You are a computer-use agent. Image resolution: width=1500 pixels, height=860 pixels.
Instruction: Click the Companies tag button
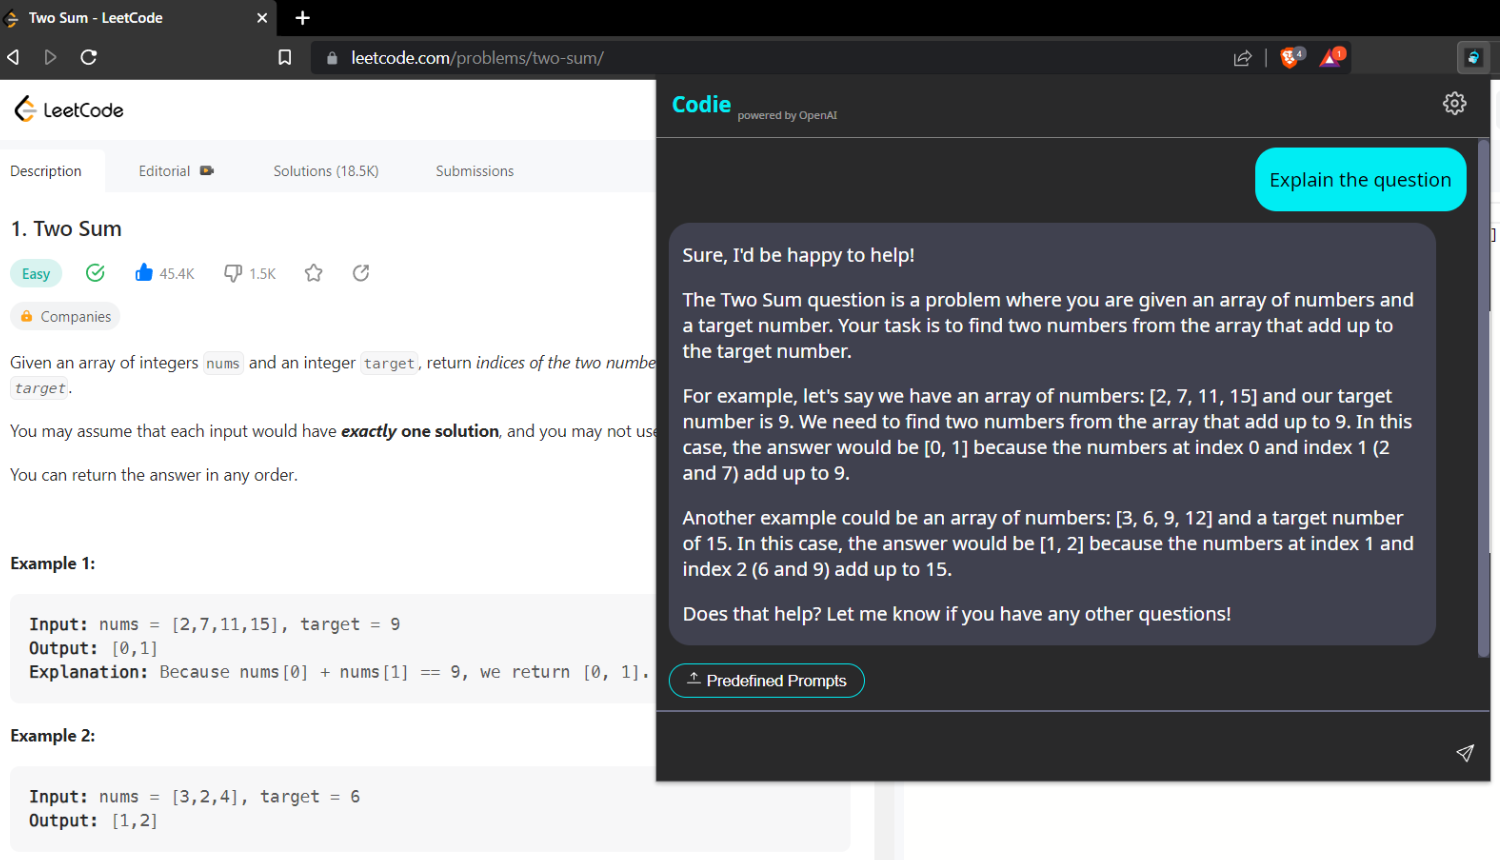[x=65, y=316]
